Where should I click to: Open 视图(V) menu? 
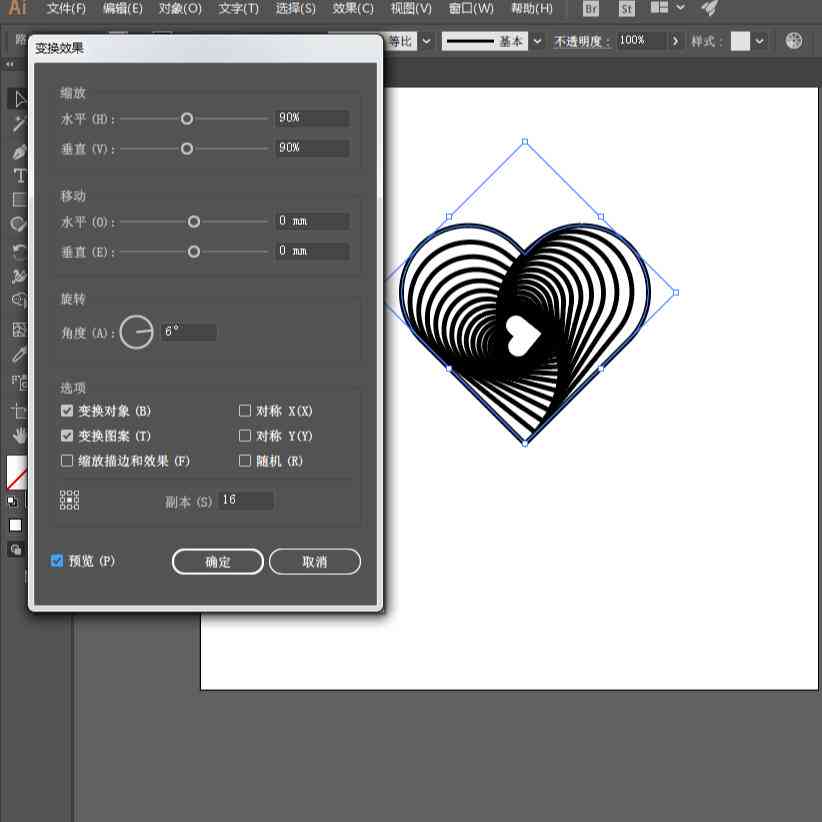click(411, 8)
